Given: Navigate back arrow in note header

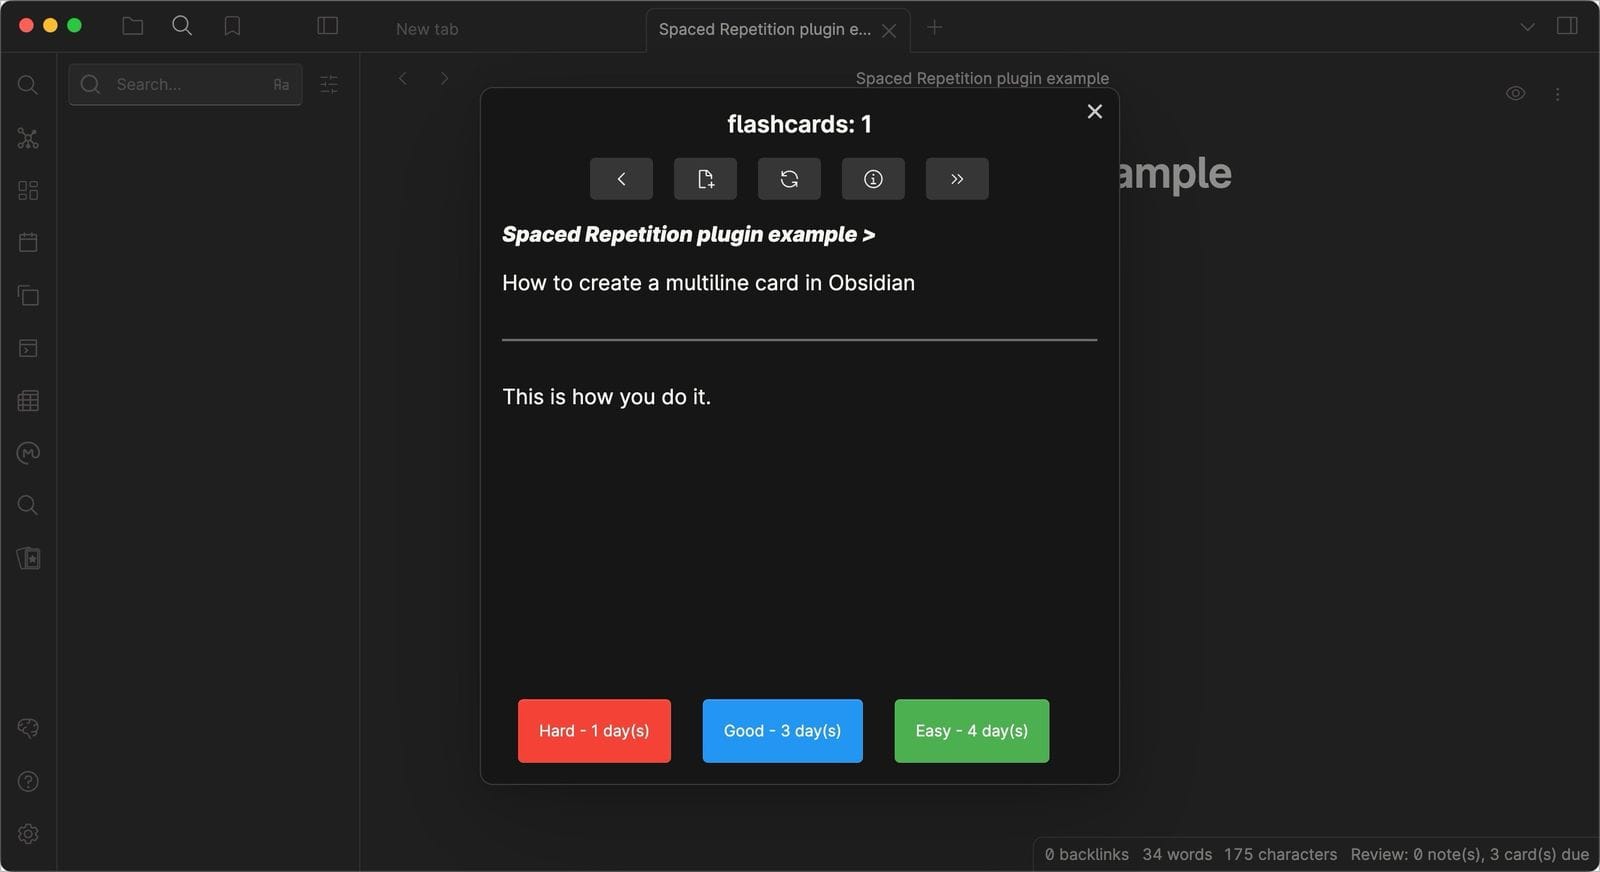Looking at the screenshot, I should (402, 78).
